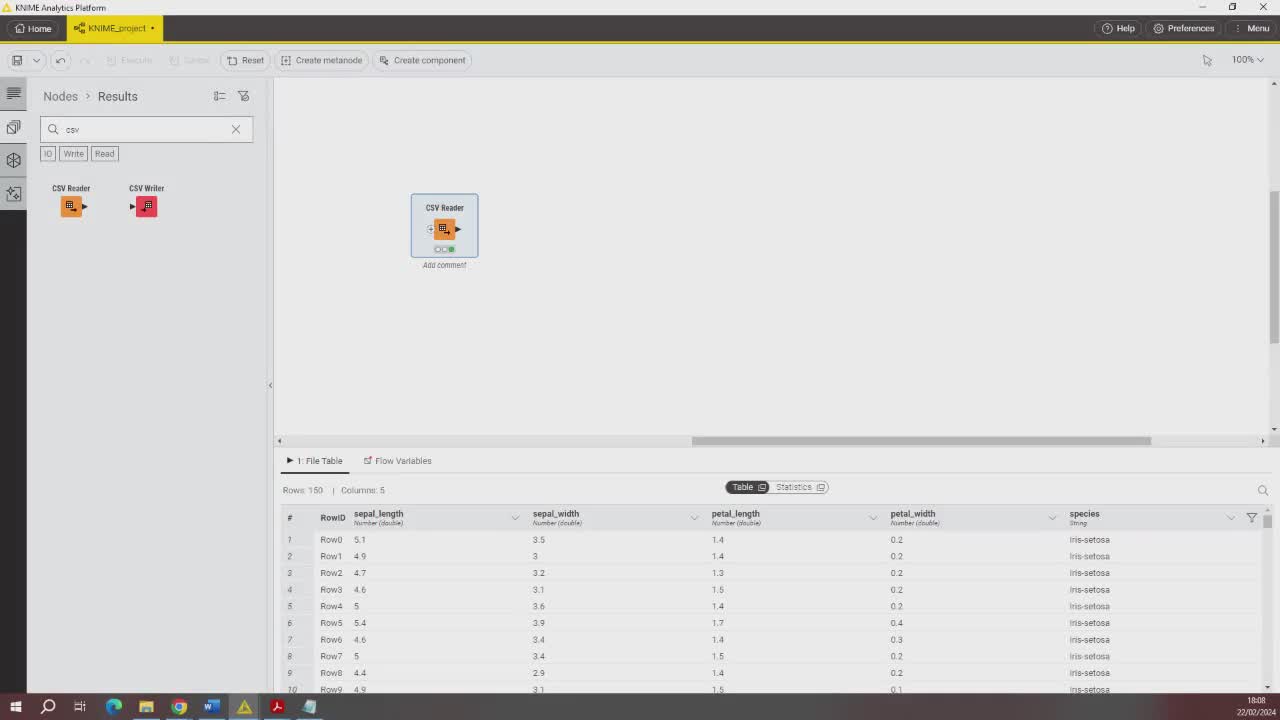Click the undo arrow icon

point(60,60)
